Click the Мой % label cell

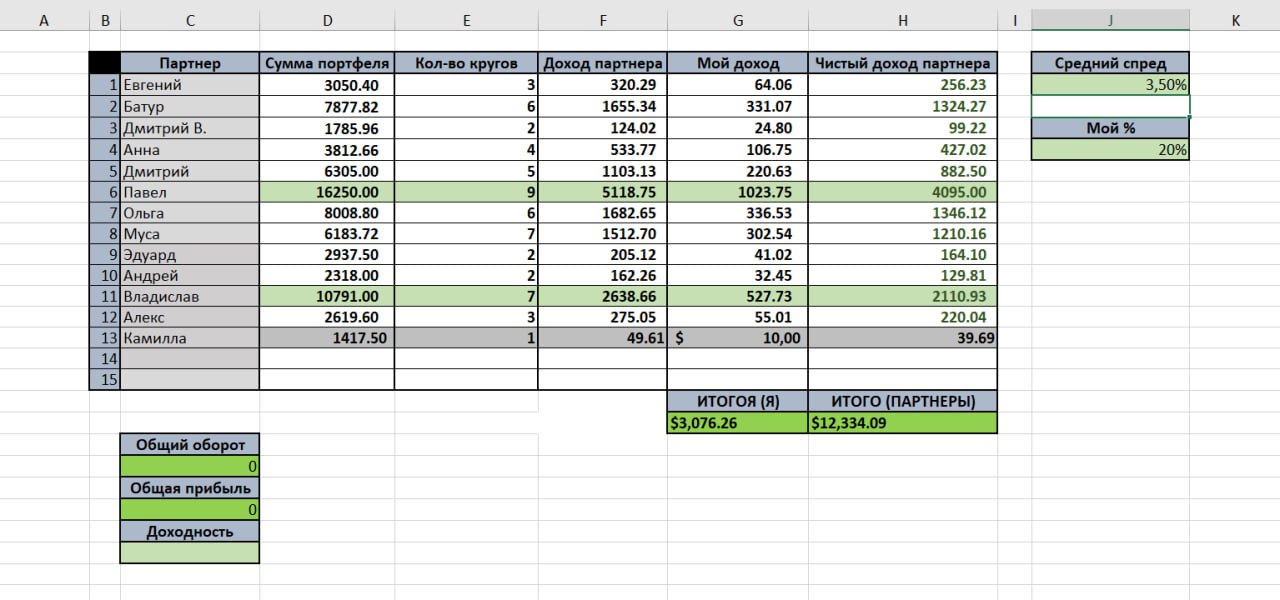(x=1110, y=128)
